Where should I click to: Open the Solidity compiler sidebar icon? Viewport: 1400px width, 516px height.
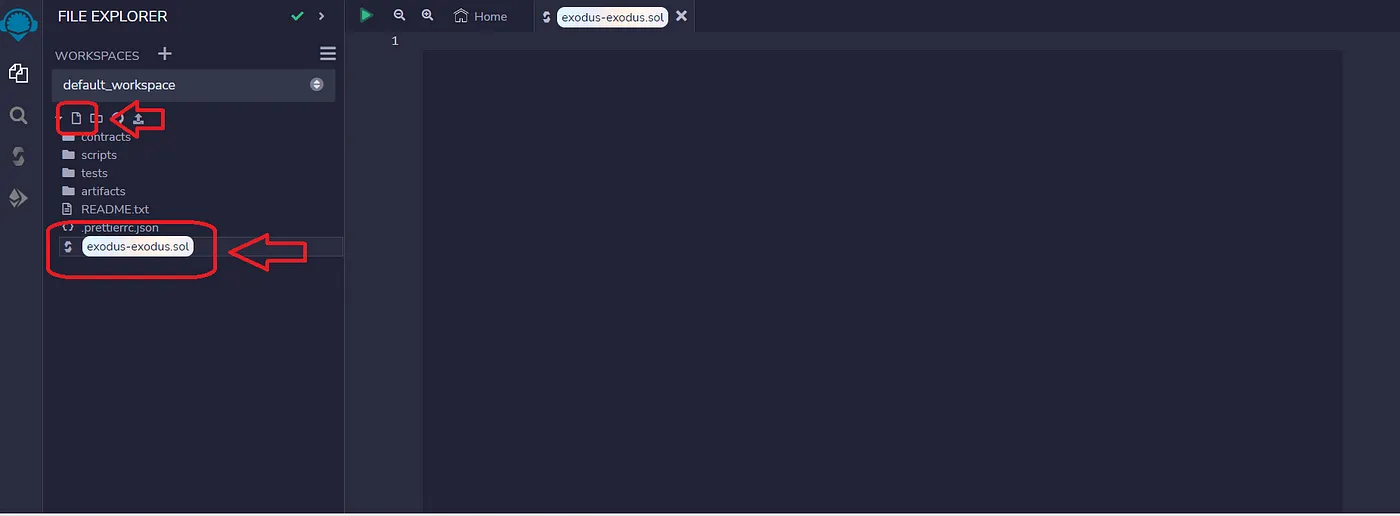18,156
